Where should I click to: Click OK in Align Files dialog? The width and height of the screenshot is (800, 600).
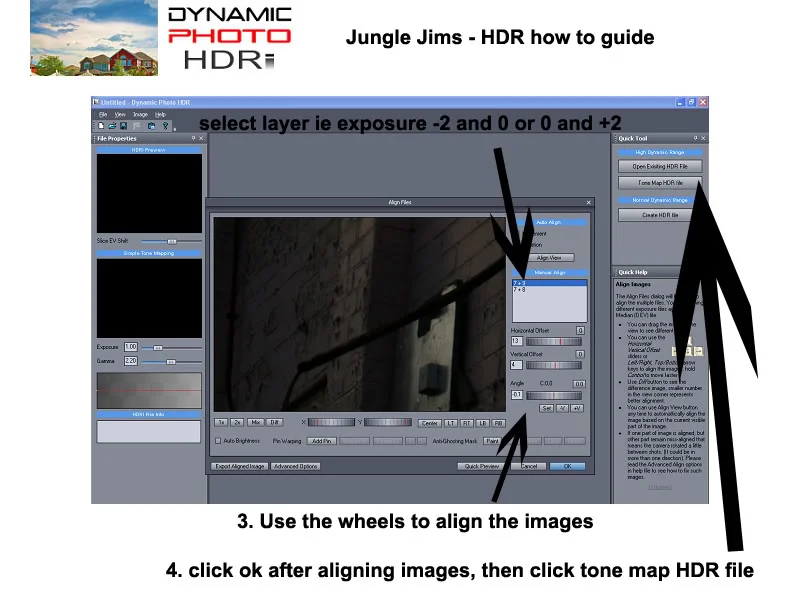coord(567,466)
